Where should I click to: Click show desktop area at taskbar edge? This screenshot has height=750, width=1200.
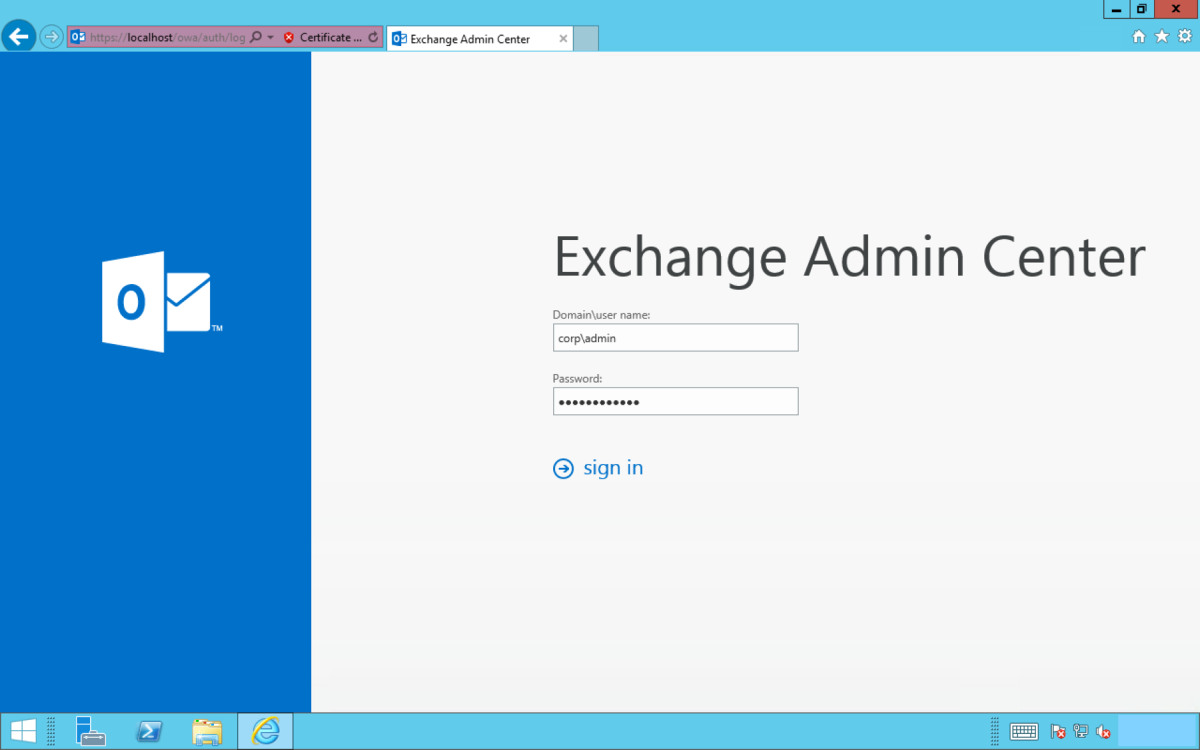[1194, 731]
